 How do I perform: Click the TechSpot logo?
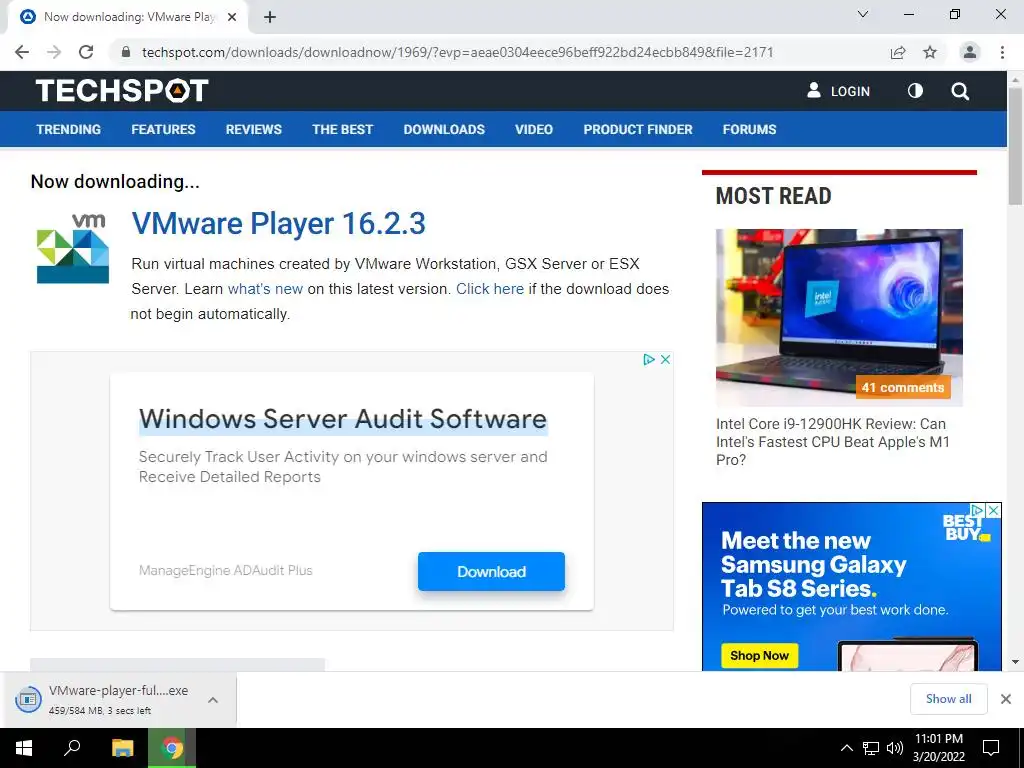click(x=122, y=90)
